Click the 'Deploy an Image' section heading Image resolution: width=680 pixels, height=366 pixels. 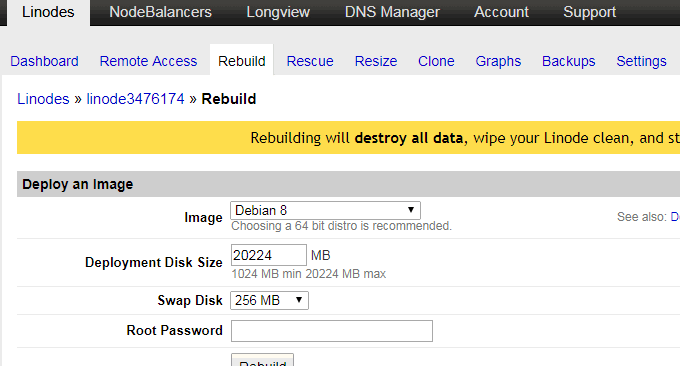[x=78, y=184]
